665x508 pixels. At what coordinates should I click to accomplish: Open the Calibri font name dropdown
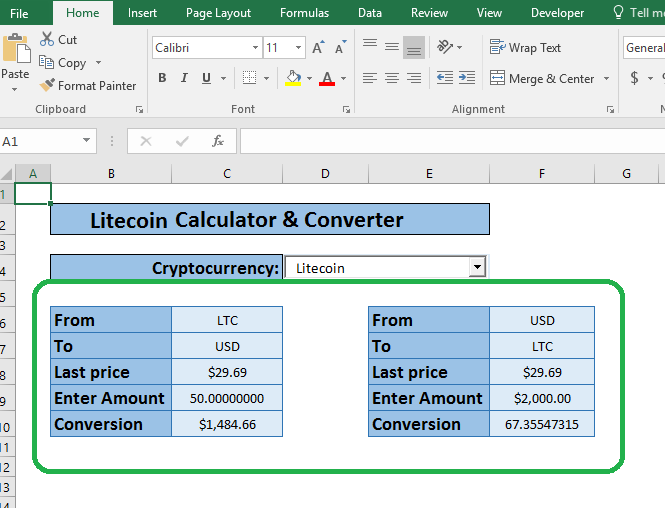point(255,47)
